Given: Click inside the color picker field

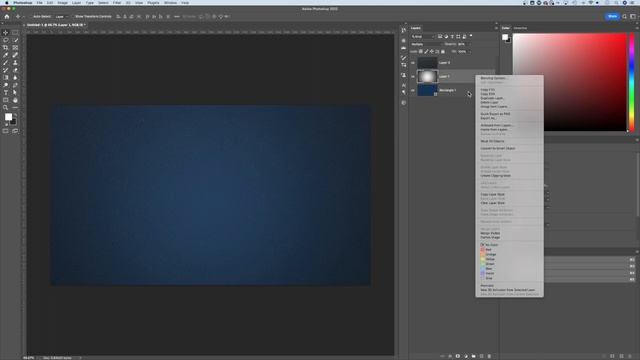Looking at the screenshot, I should pyautogui.click(x=569, y=82).
